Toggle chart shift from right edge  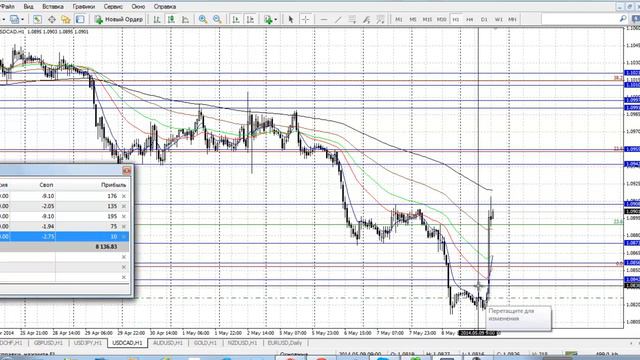(x=250, y=19)
